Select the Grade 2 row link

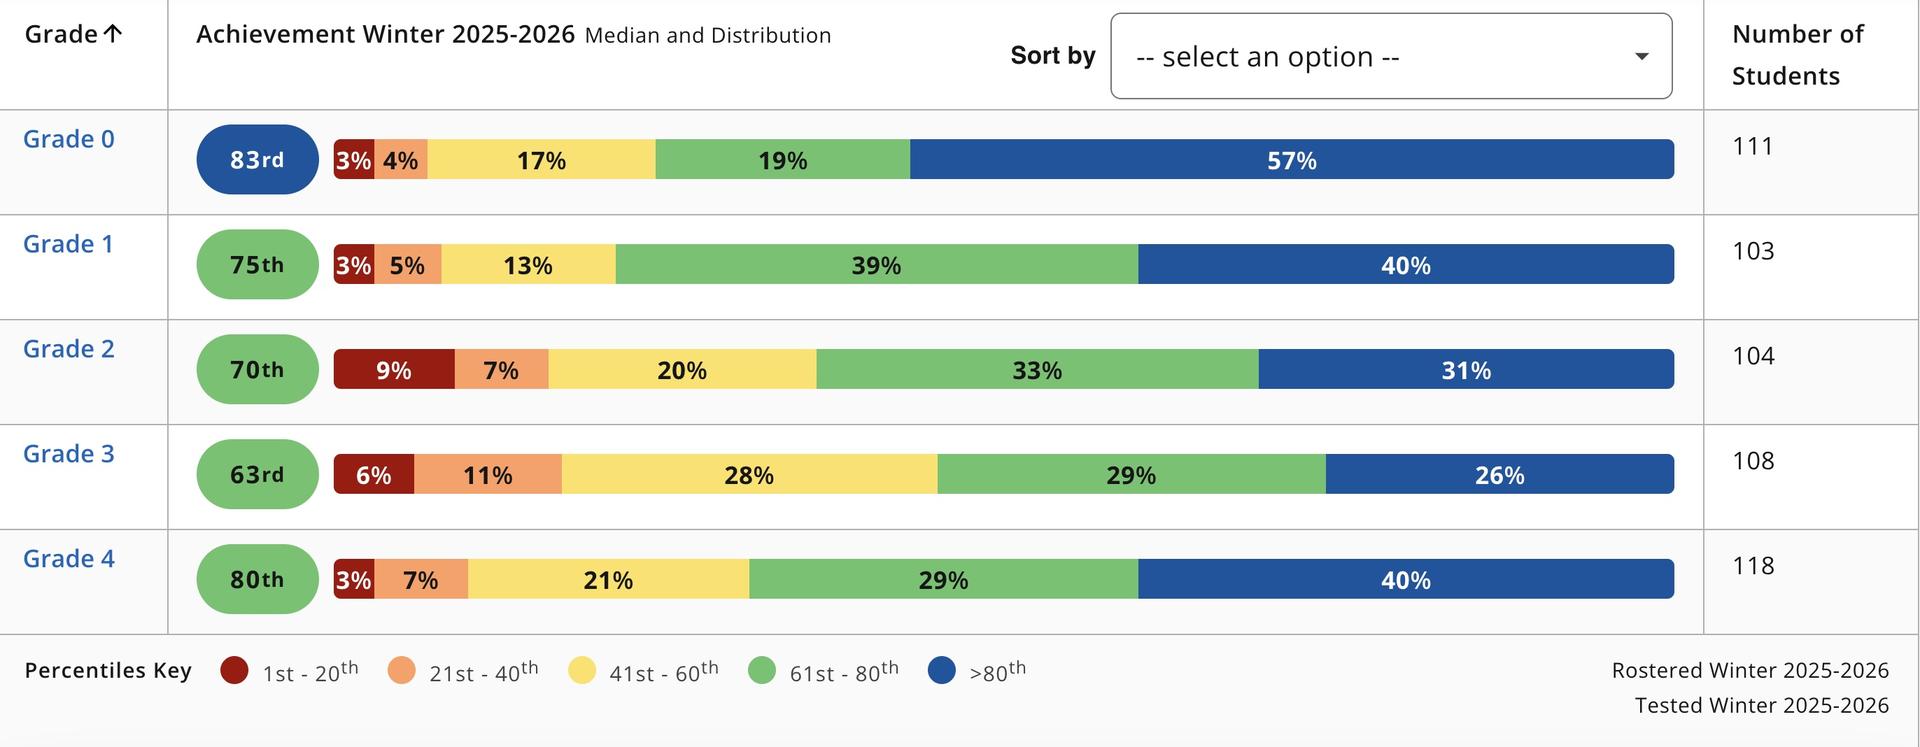69,349
